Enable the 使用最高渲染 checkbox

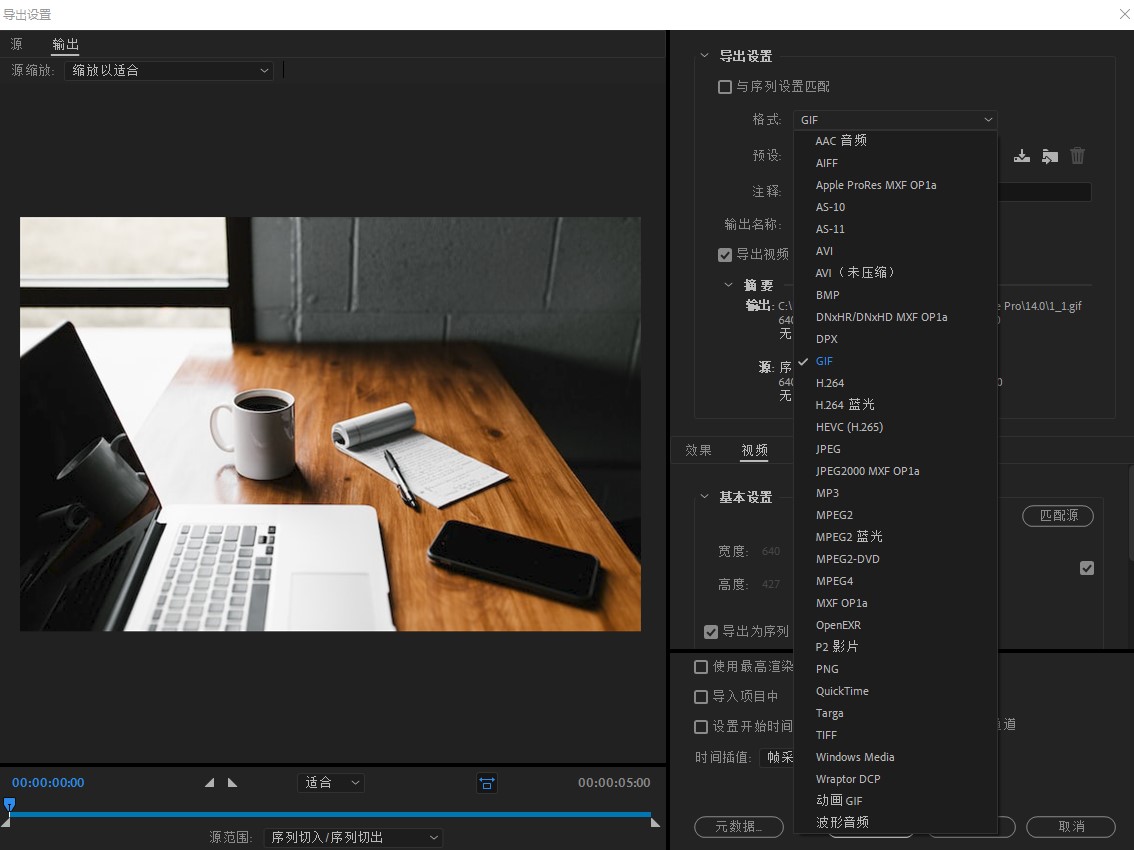701,667
